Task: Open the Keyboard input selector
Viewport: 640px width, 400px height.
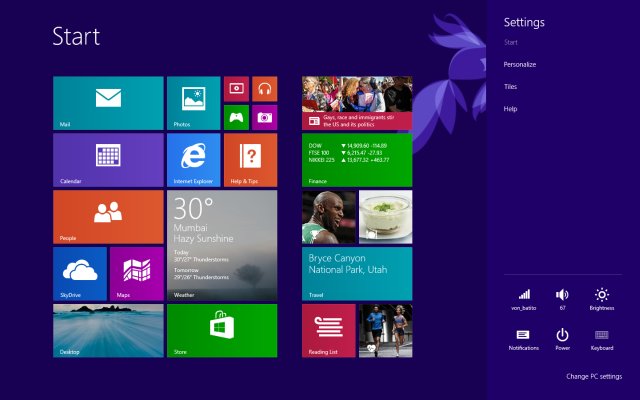Action: coord(601,338)
